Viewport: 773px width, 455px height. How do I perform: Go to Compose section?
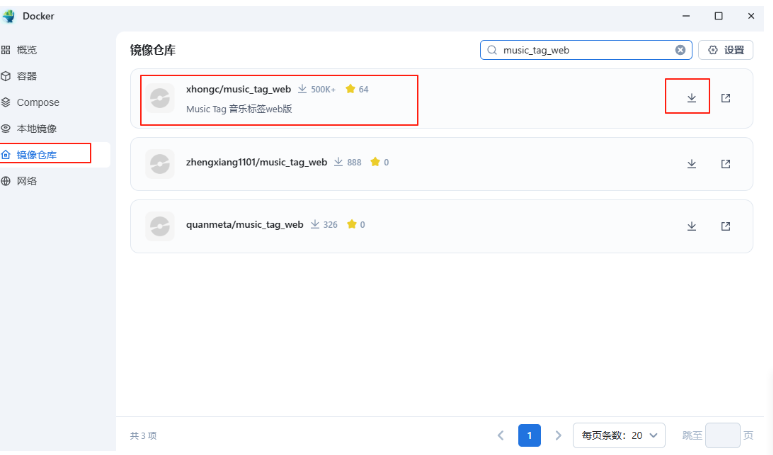pyautogui.click(x=37, y=102)
